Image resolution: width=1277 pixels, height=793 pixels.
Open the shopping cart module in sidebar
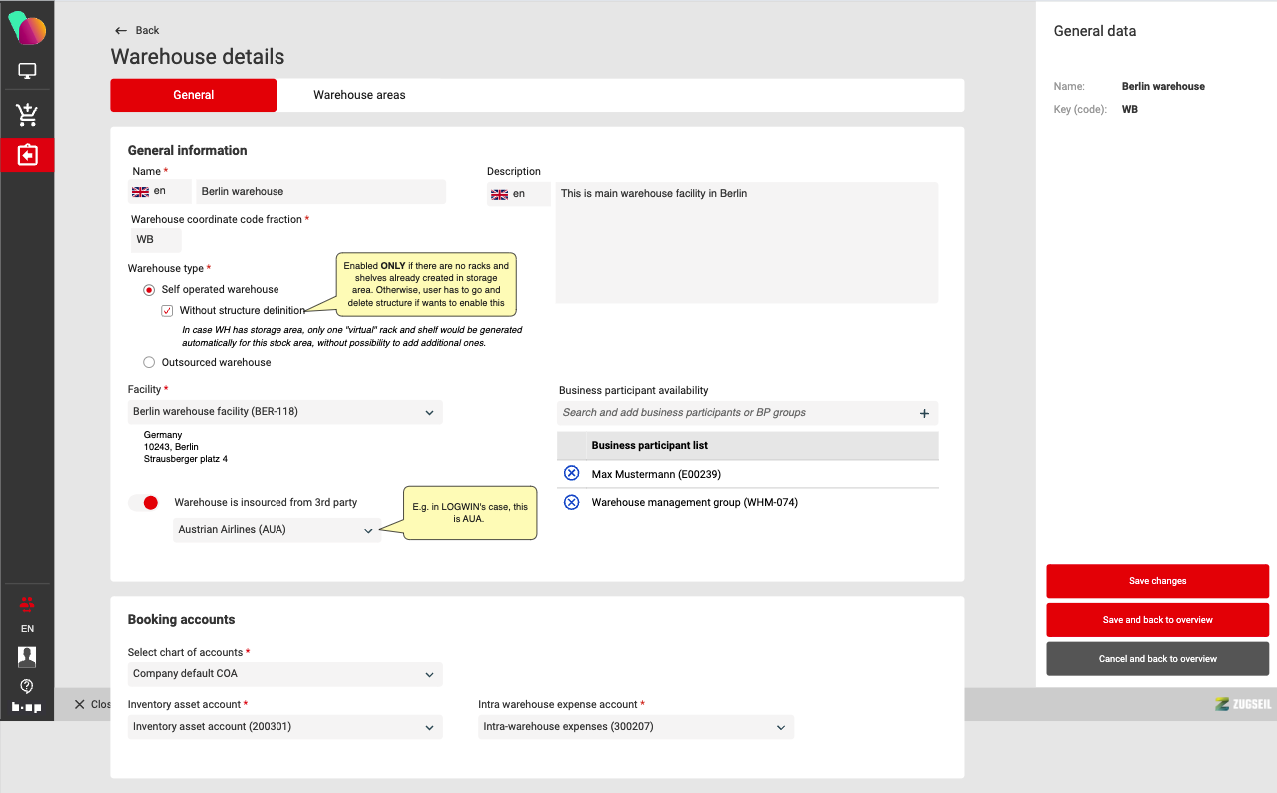[27, 115]
